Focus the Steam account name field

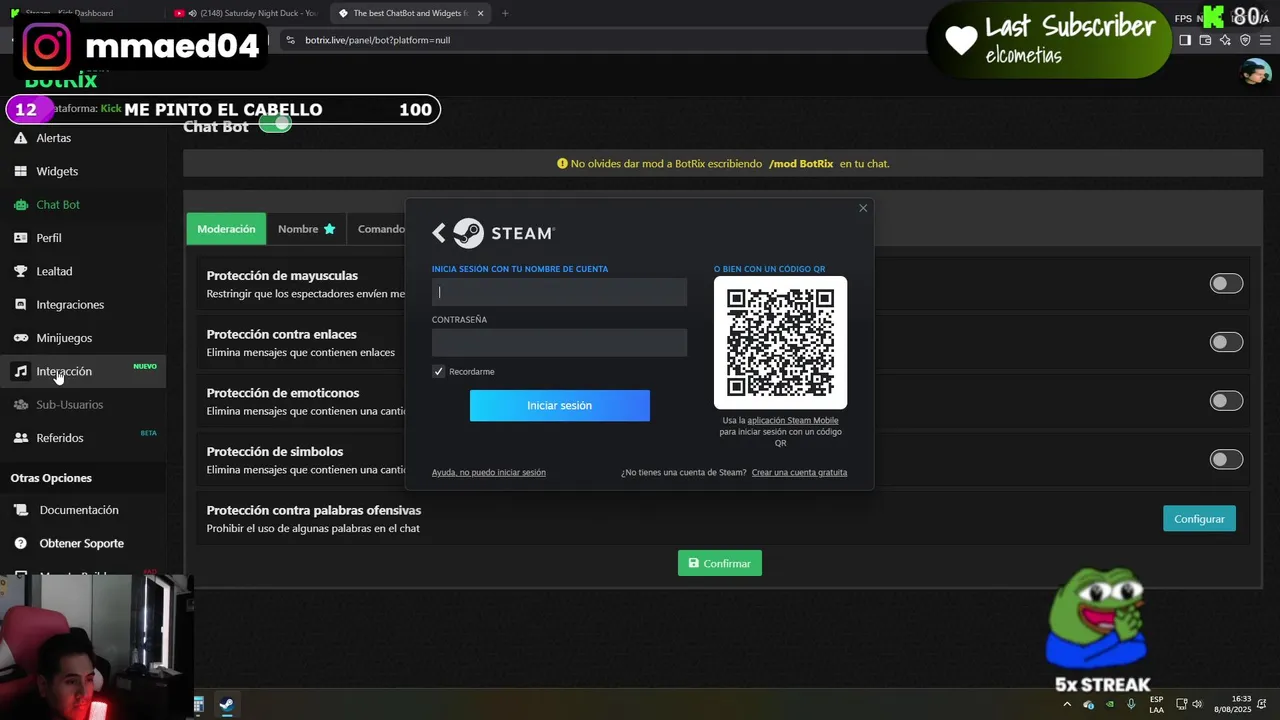click(x=560, y=292)
